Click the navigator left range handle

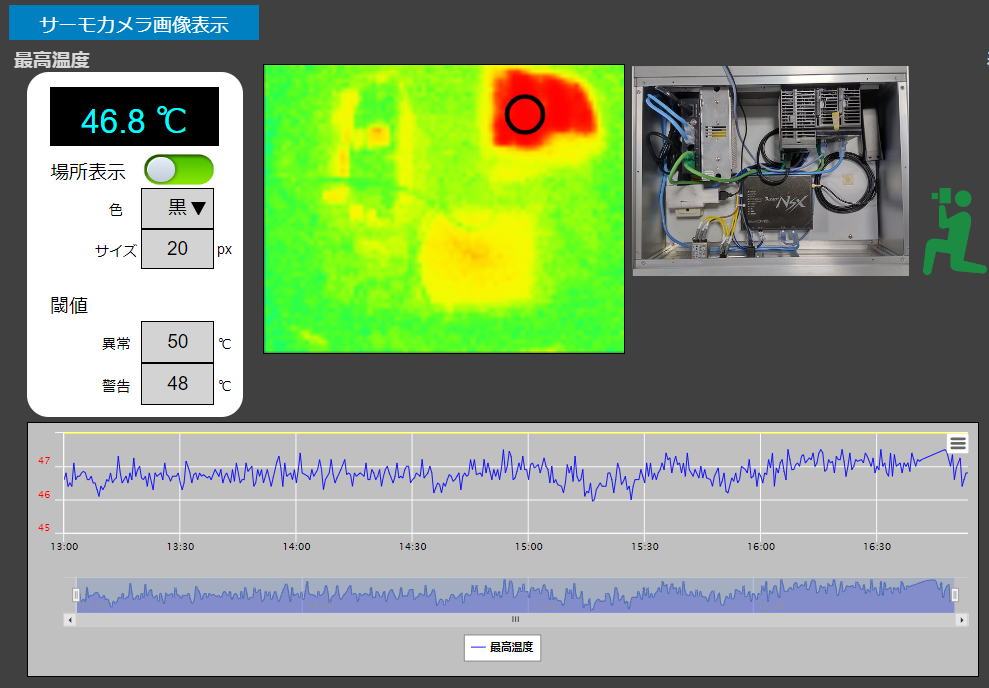76,595
